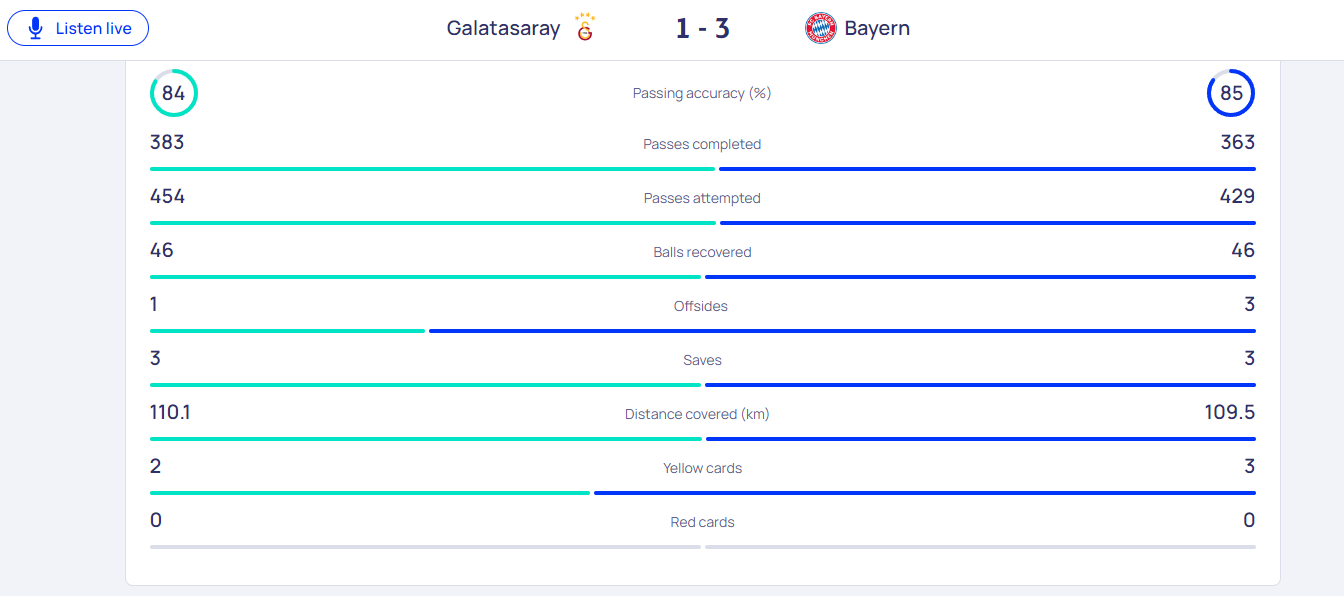
Task: Open the Listen live button
Action: pyautogui.click(x=78, y=28)
